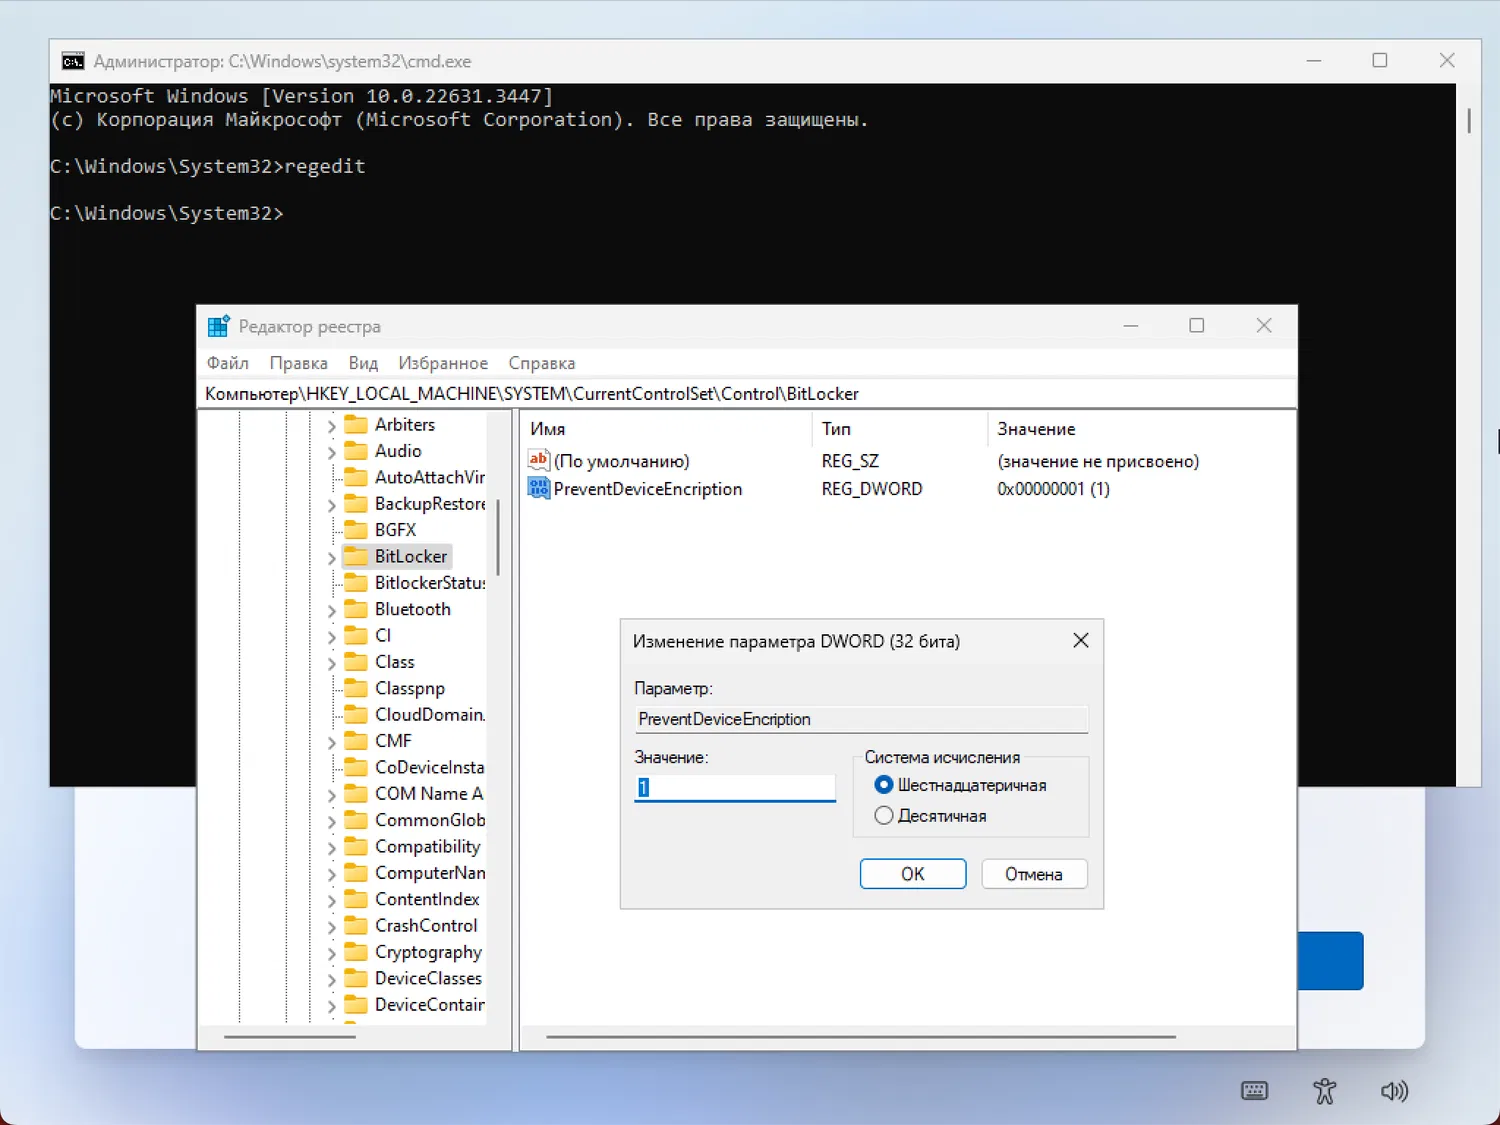The width and height of the screenshot is (1500, 1125).
Task: Open the accessibility figure icon
Action: pos(1325,1091)
